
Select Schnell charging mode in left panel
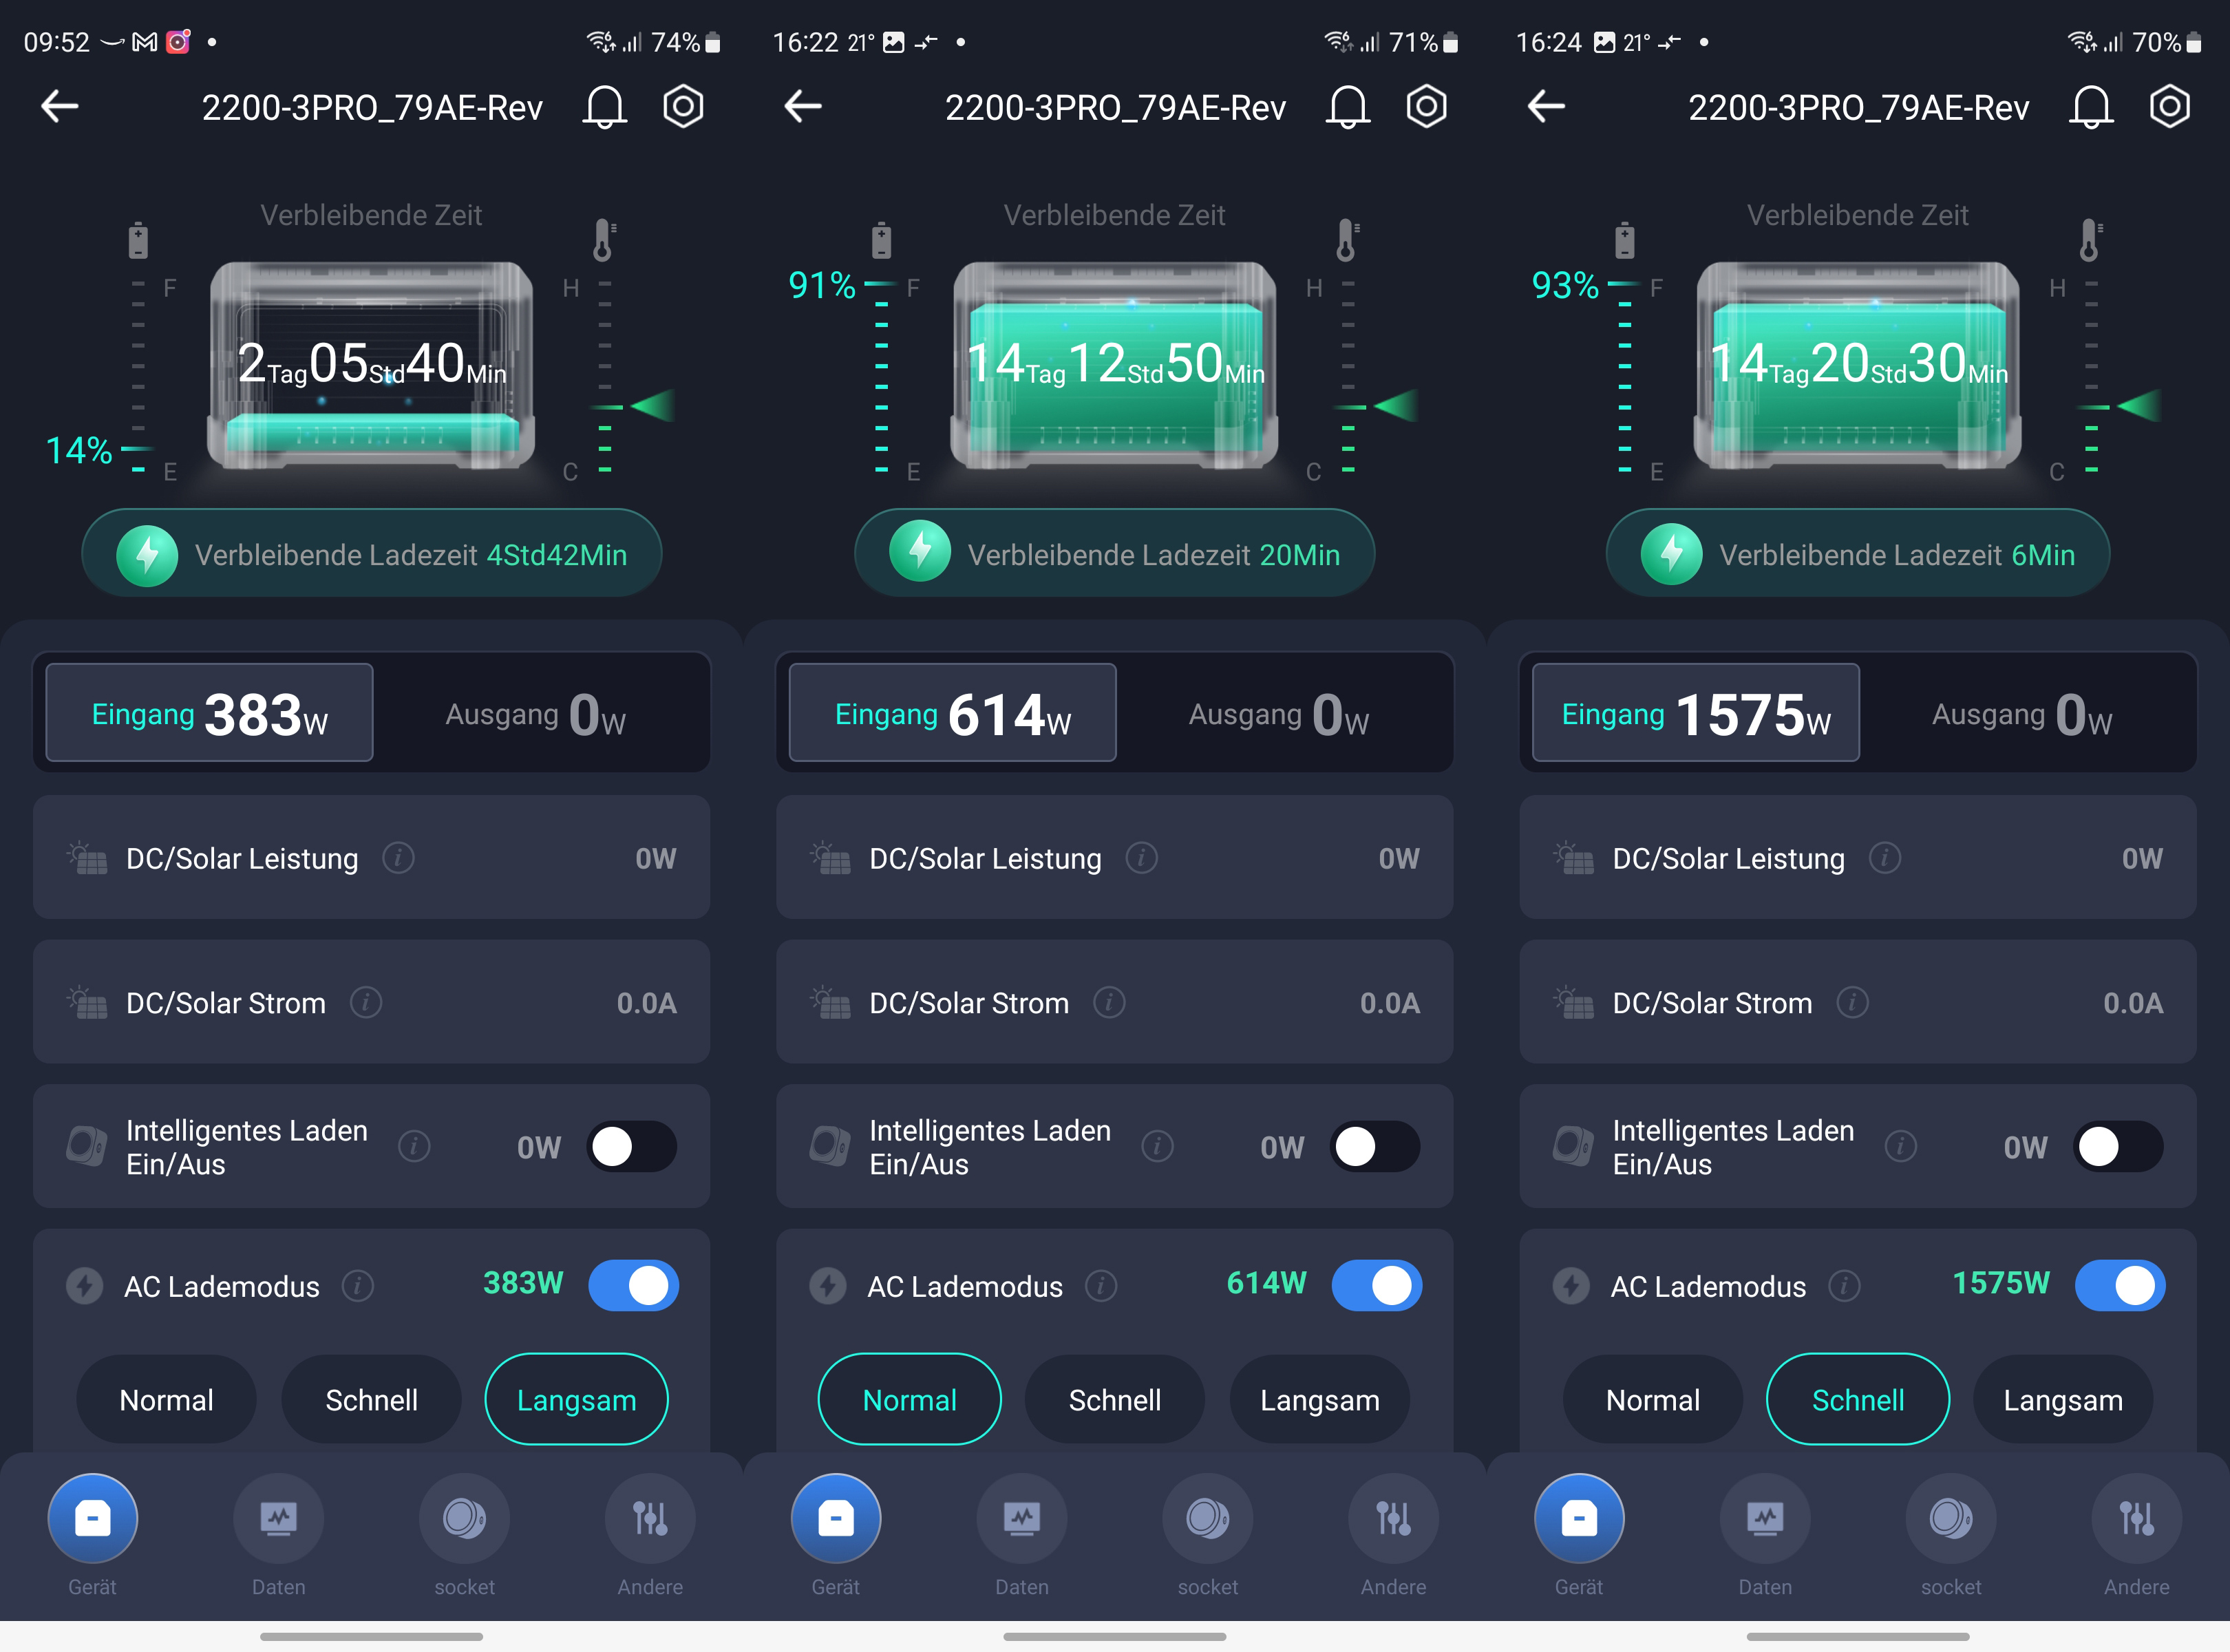coord(371,1399)
